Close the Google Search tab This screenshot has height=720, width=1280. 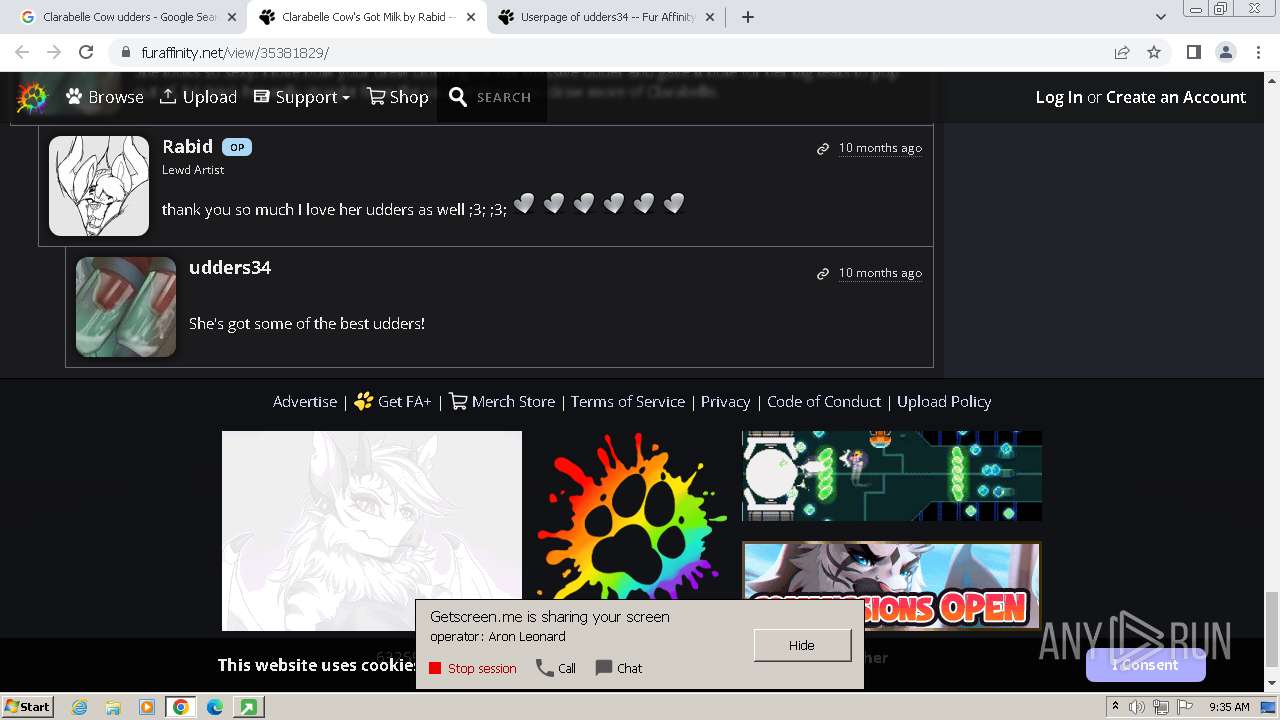(232, 17)
